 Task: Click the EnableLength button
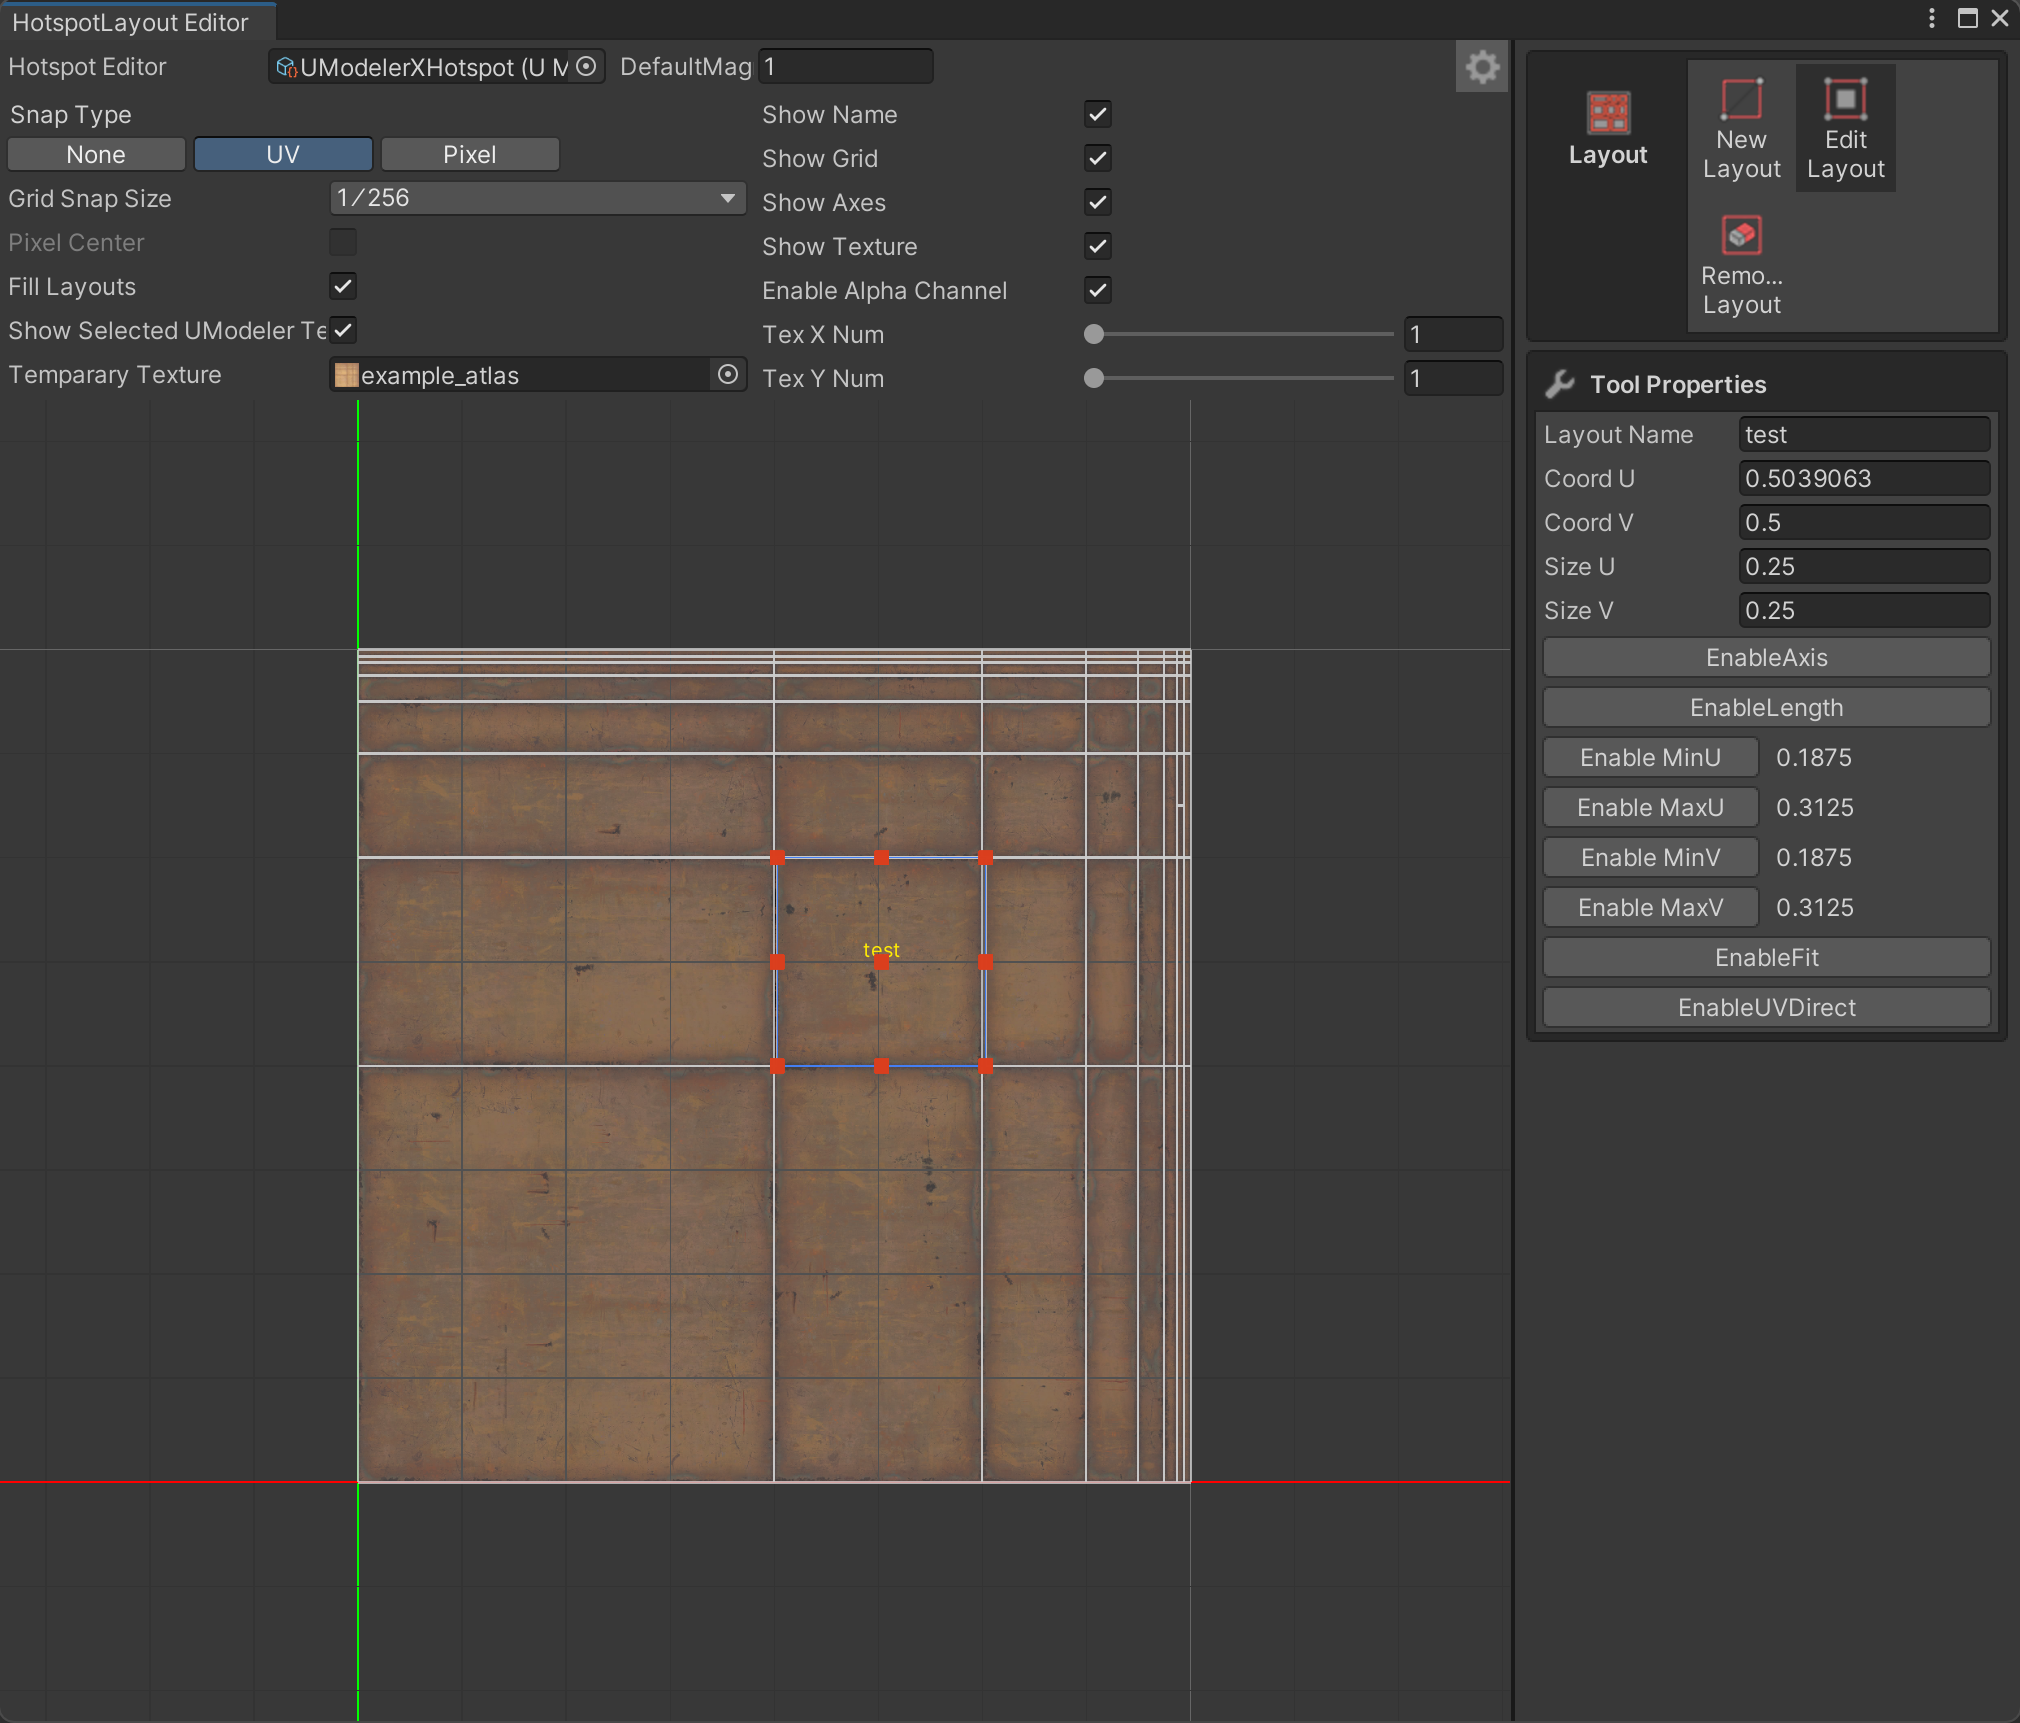coord(1766,707)
